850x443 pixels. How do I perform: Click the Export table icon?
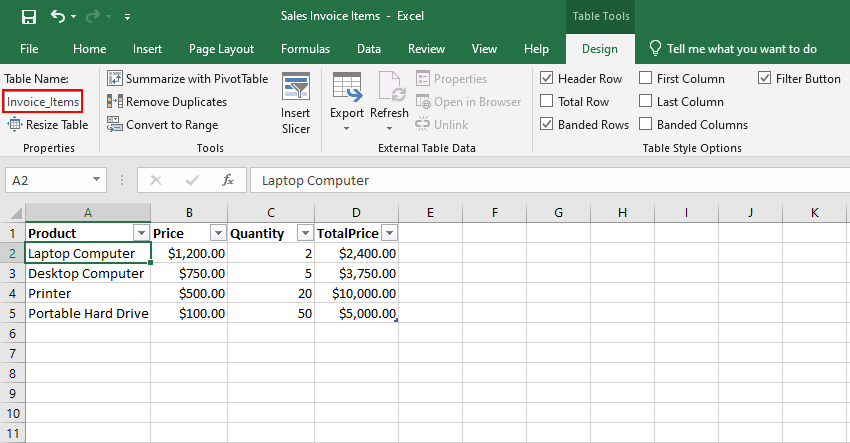point(347,87)
